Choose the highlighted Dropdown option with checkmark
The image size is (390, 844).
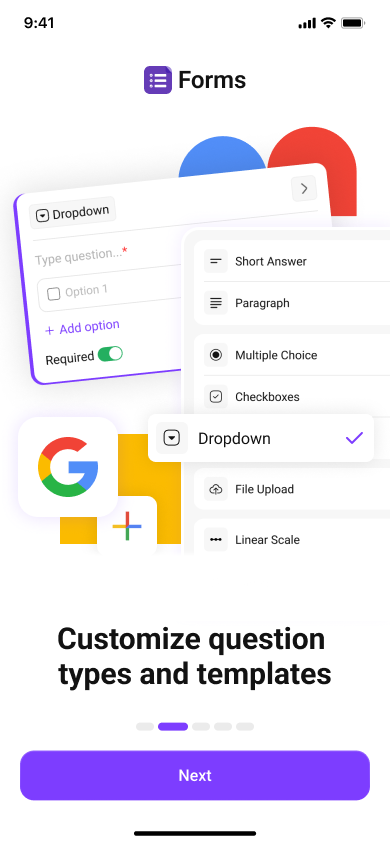pos(261,438)
